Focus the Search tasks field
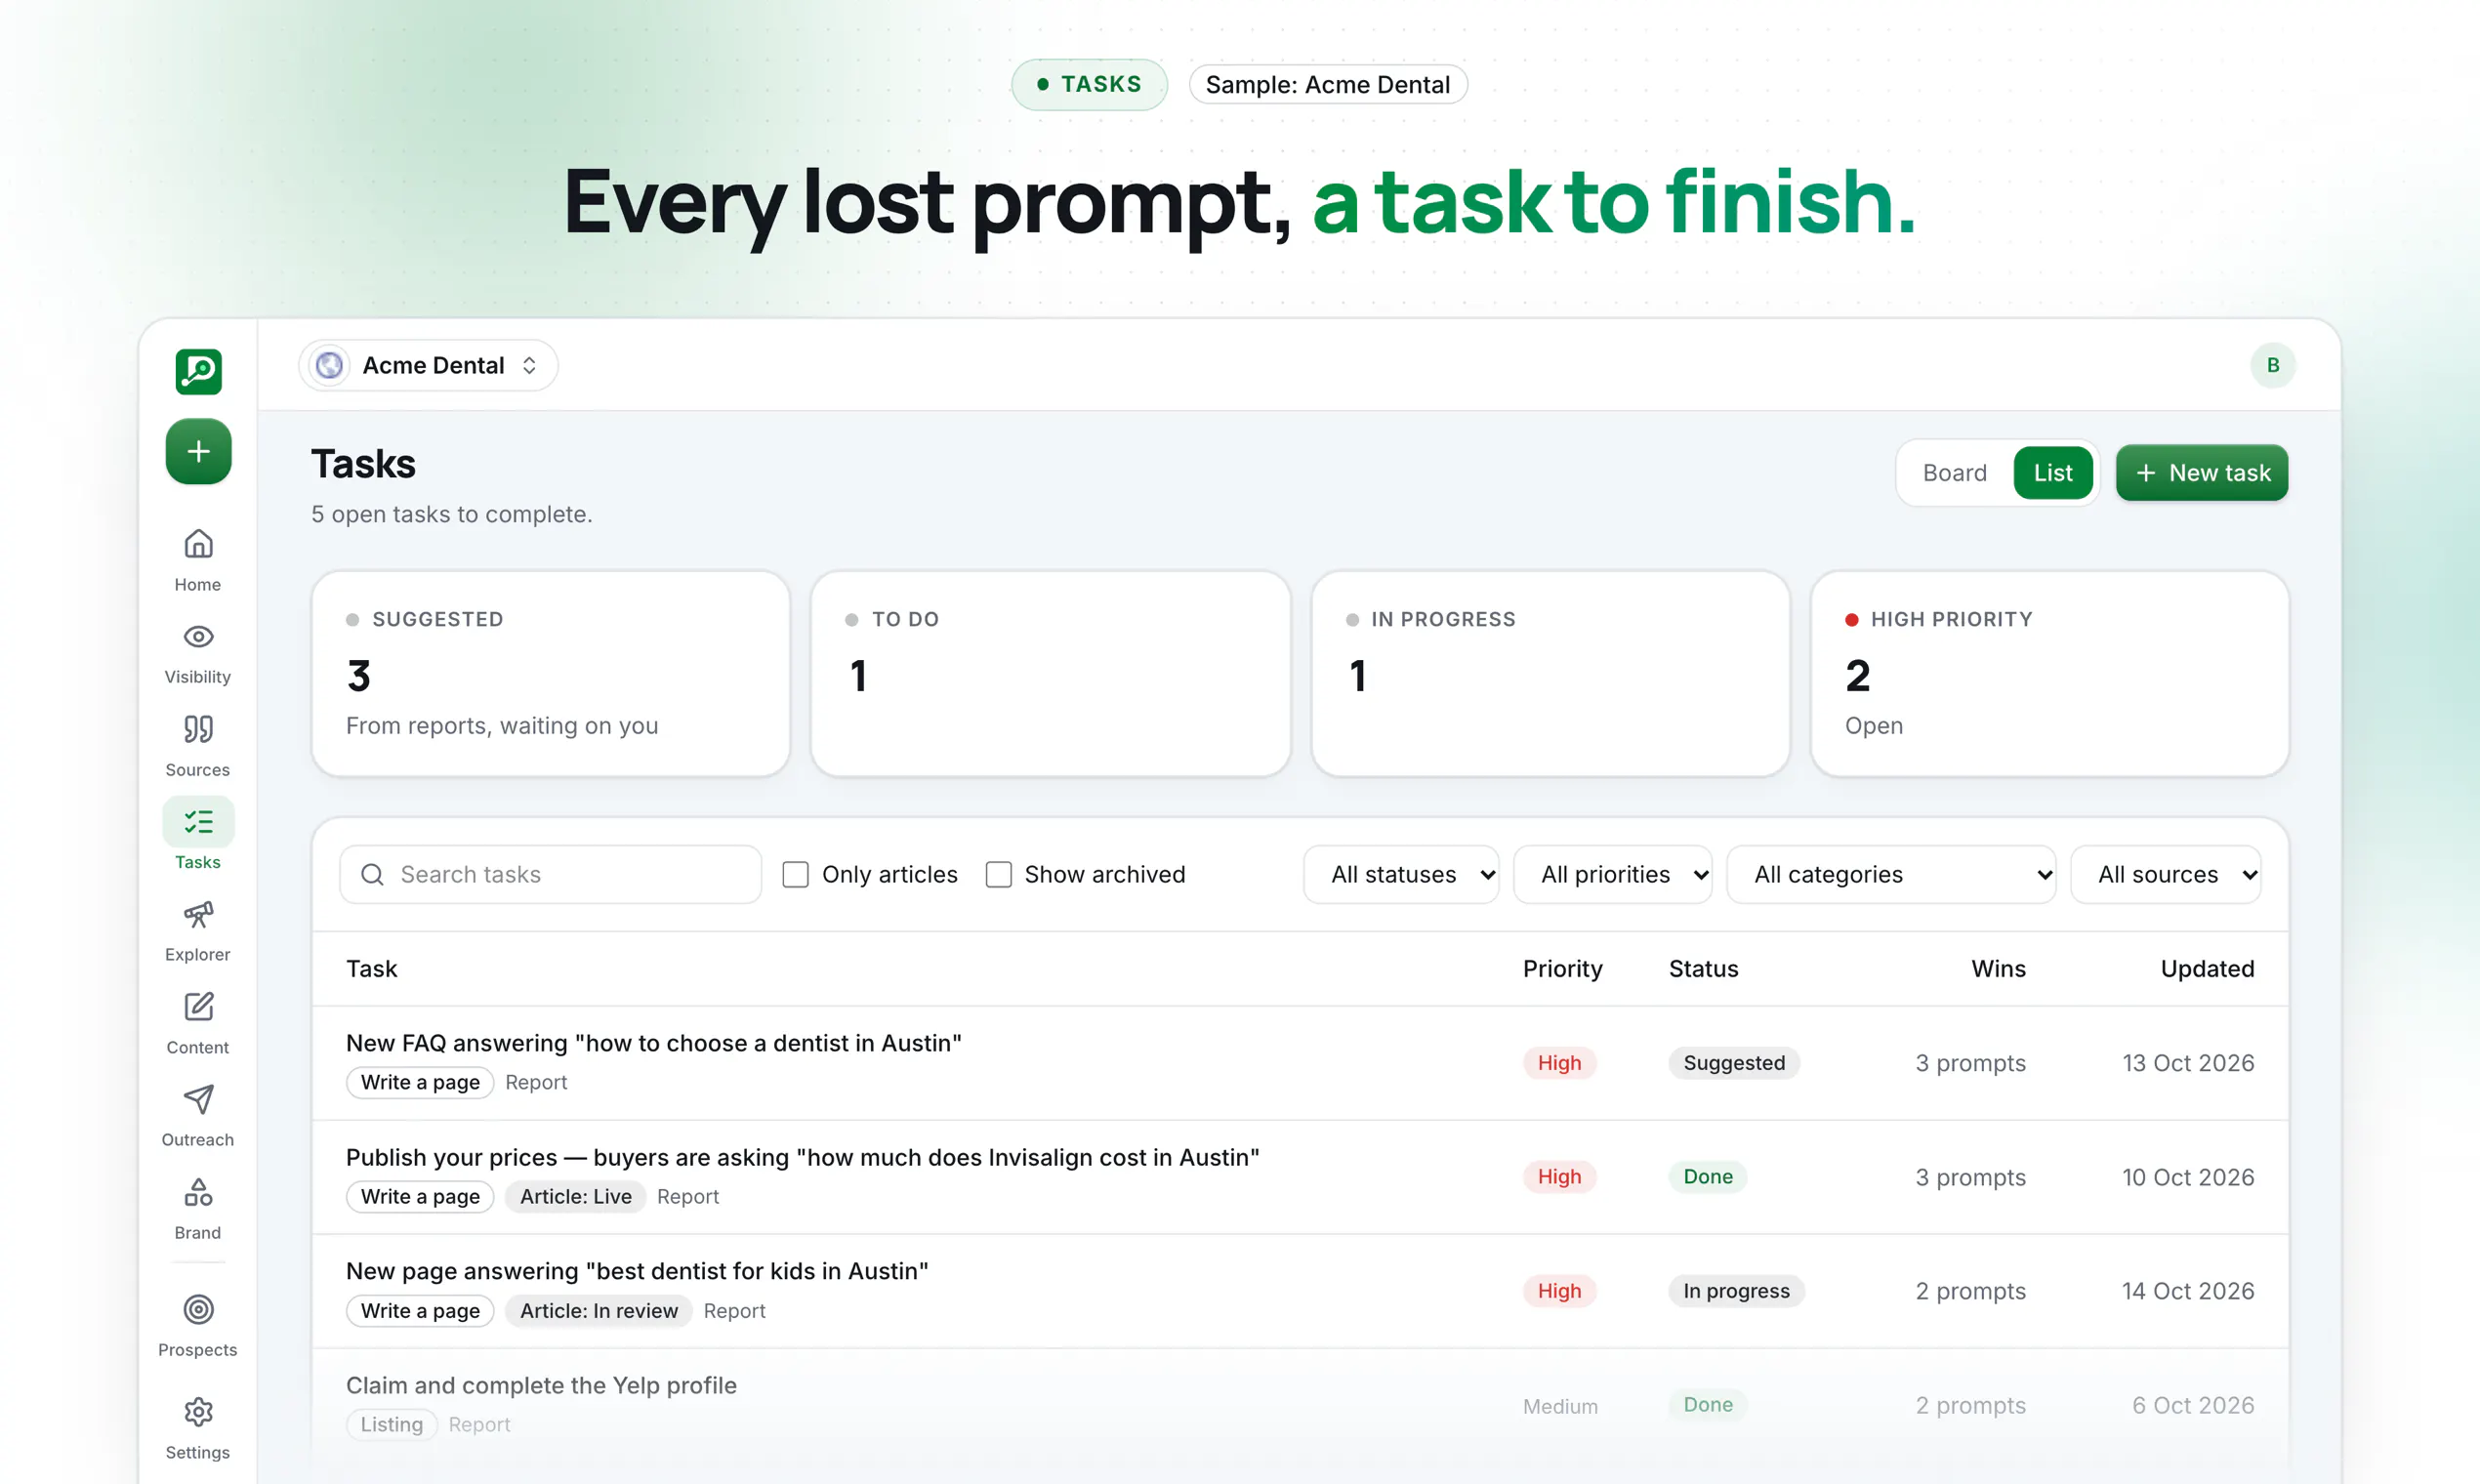 [551, 875]
